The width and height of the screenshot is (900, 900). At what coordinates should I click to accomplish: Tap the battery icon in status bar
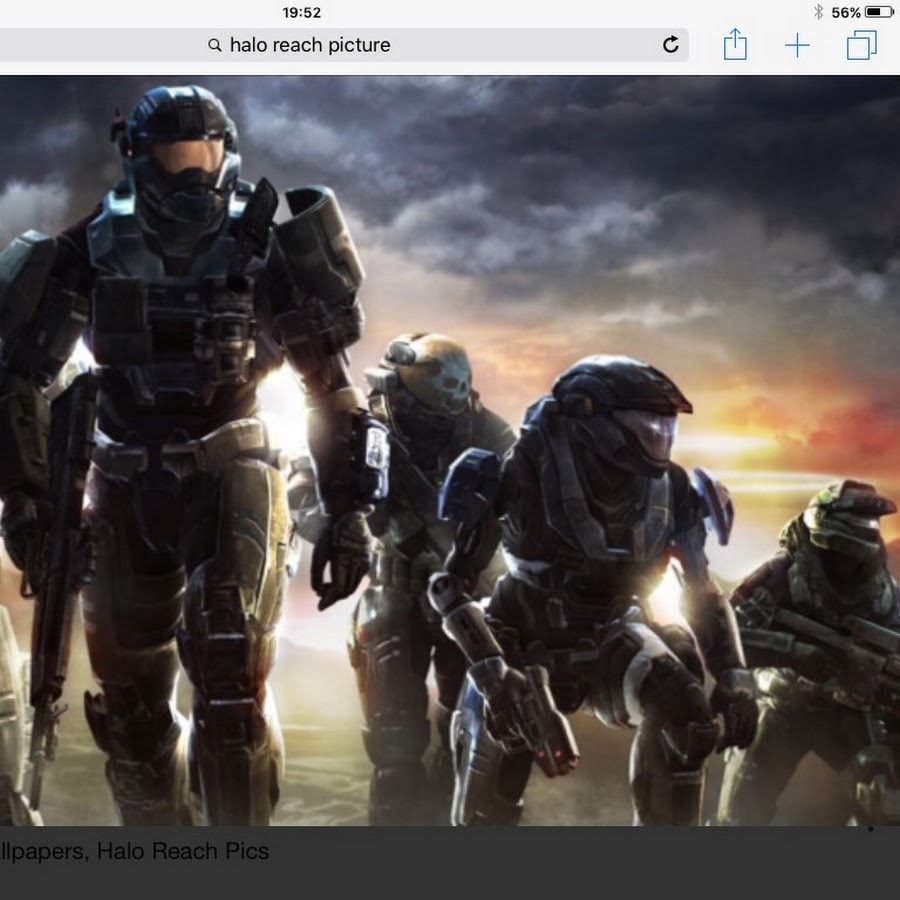point(879,12)
